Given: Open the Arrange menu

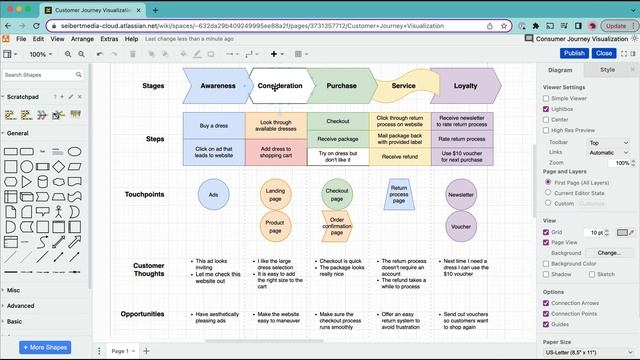Looking at the screenshot, I should coord(82,39).
